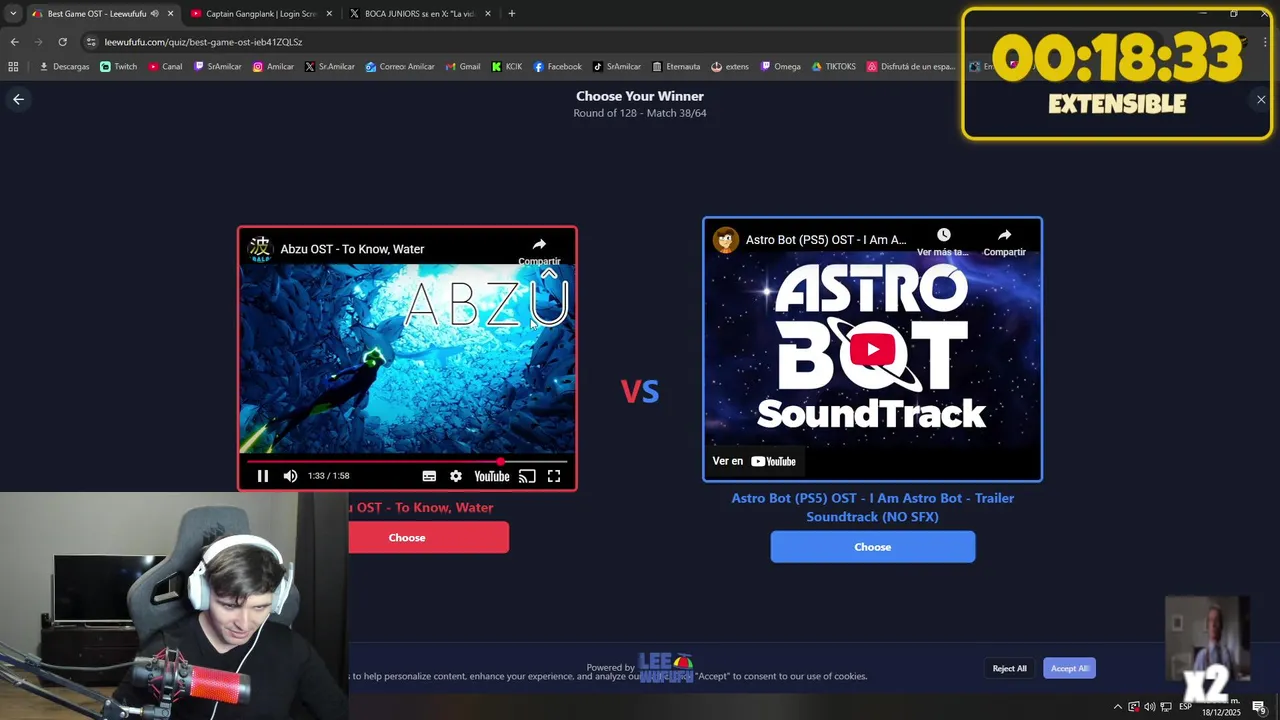Open Abzu video on YouTube logo
The width and height of the screenshot is (1280, 720).
(491, 476)
